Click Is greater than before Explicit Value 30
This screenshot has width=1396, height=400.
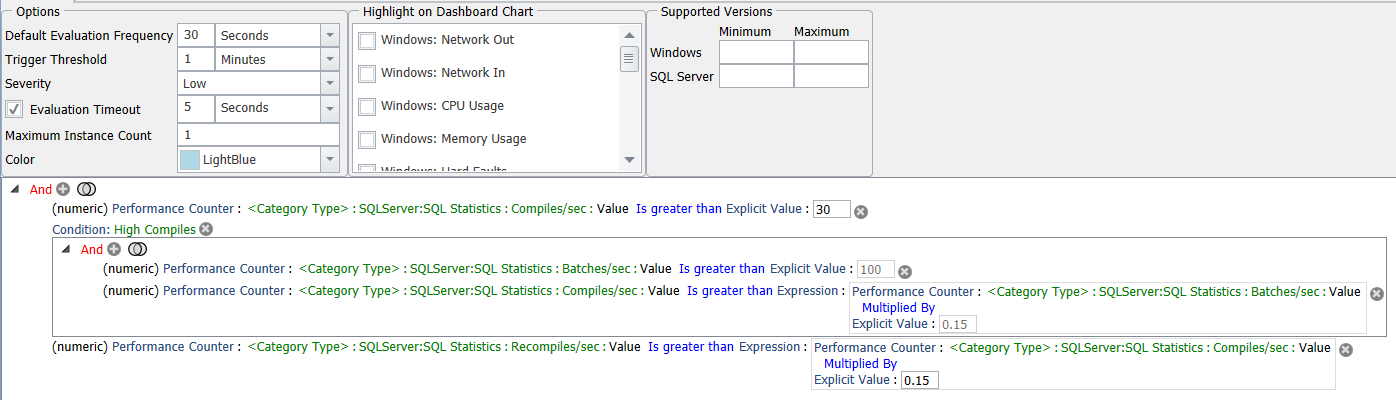[x=679, y=209]
